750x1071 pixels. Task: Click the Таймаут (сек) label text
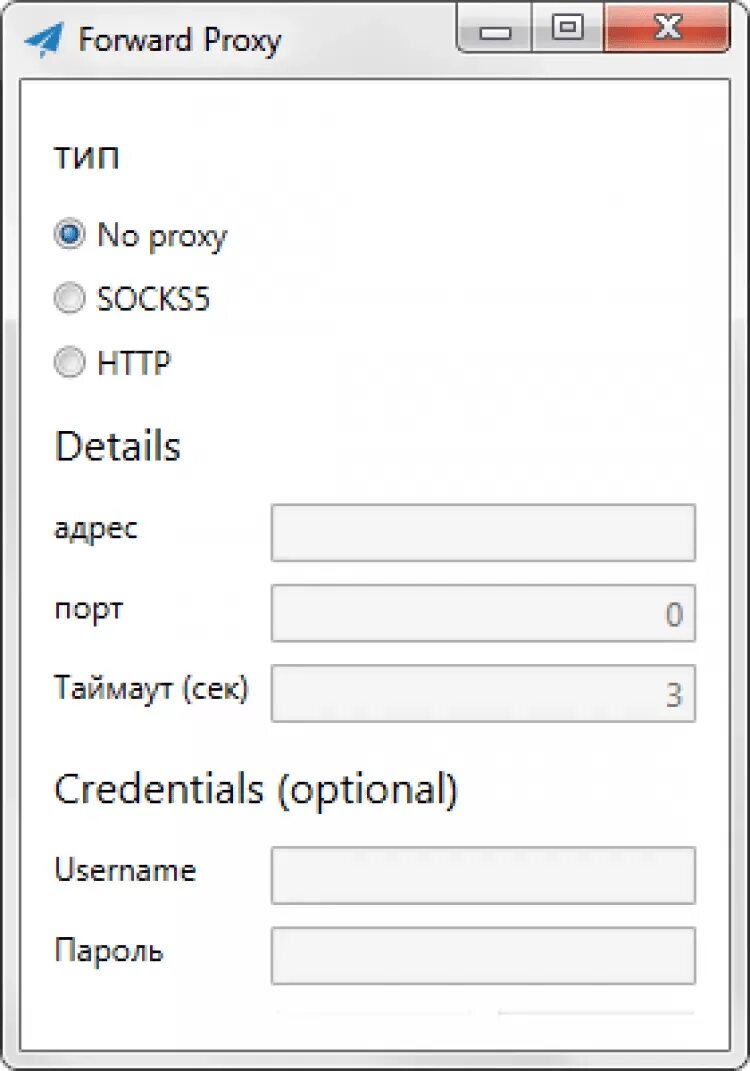(x=150, y=688)
